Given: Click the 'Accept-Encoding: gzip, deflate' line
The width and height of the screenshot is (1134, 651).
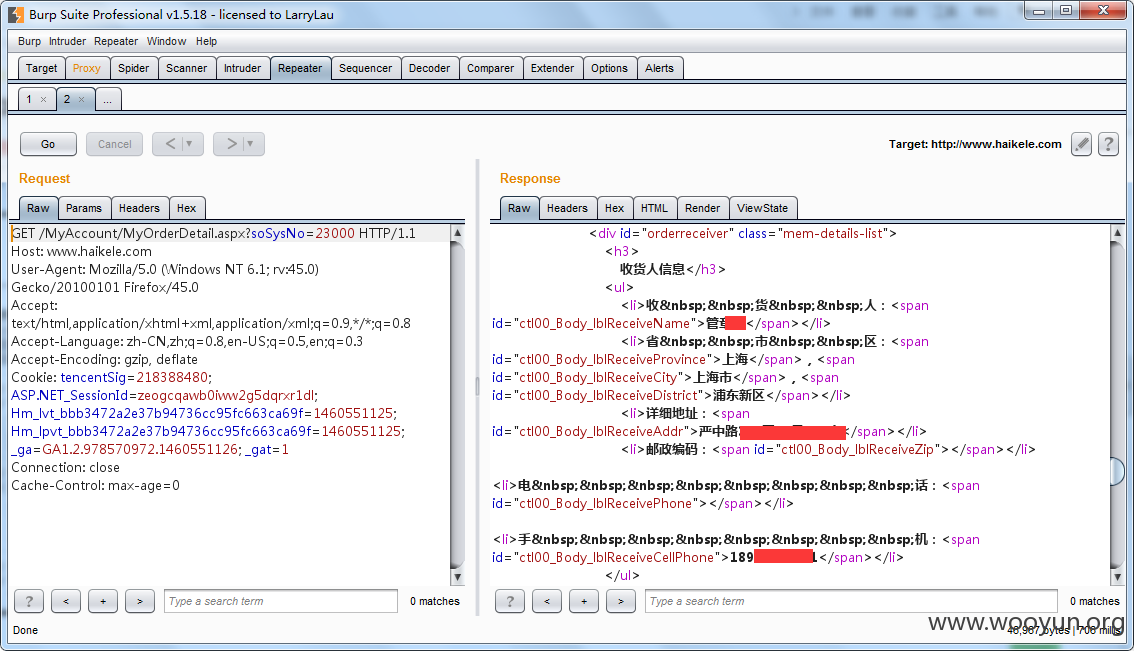Looking at the screenshot, I should [x=104, y=359].
